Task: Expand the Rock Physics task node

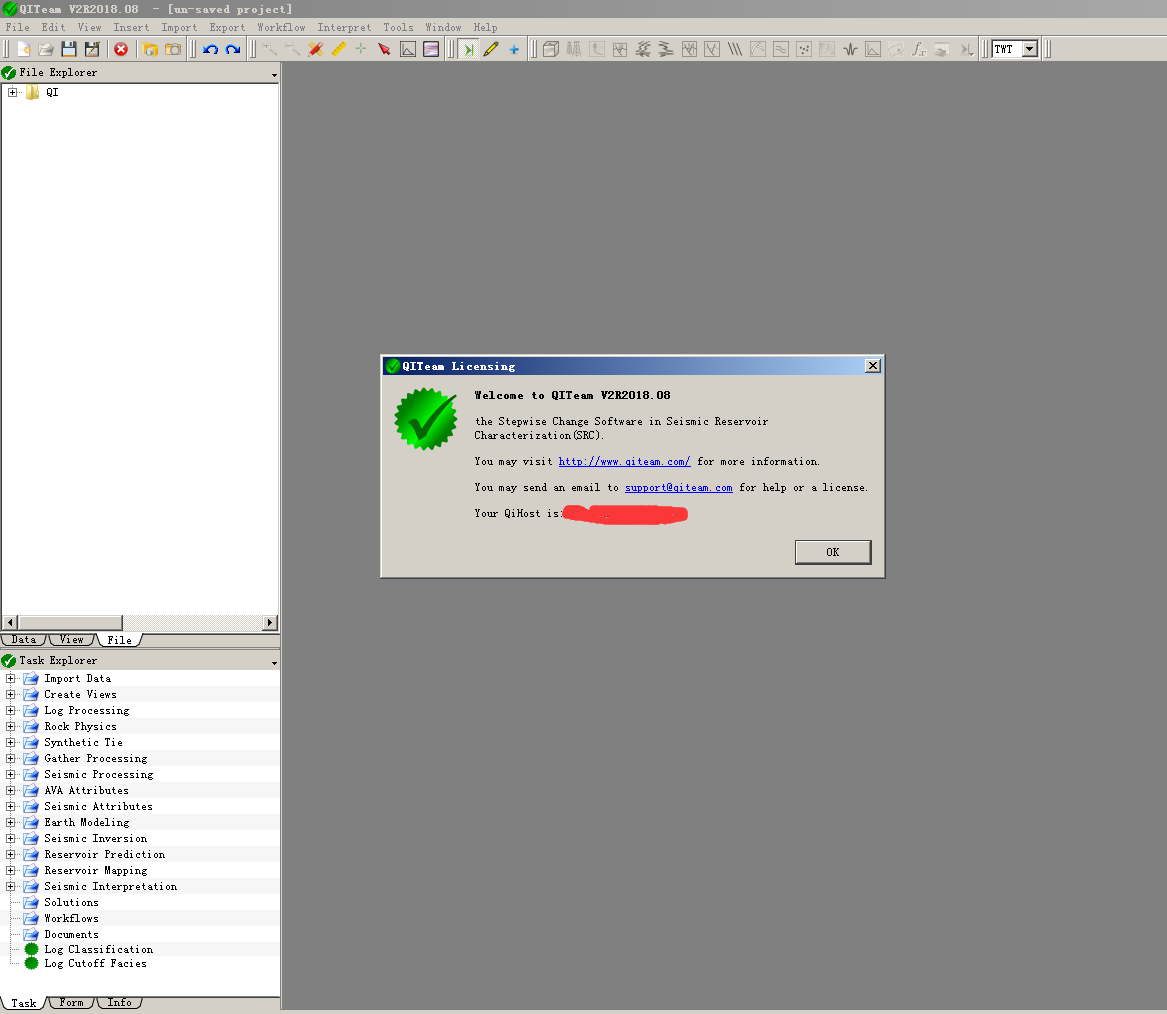Action: [x=10, y=726]
